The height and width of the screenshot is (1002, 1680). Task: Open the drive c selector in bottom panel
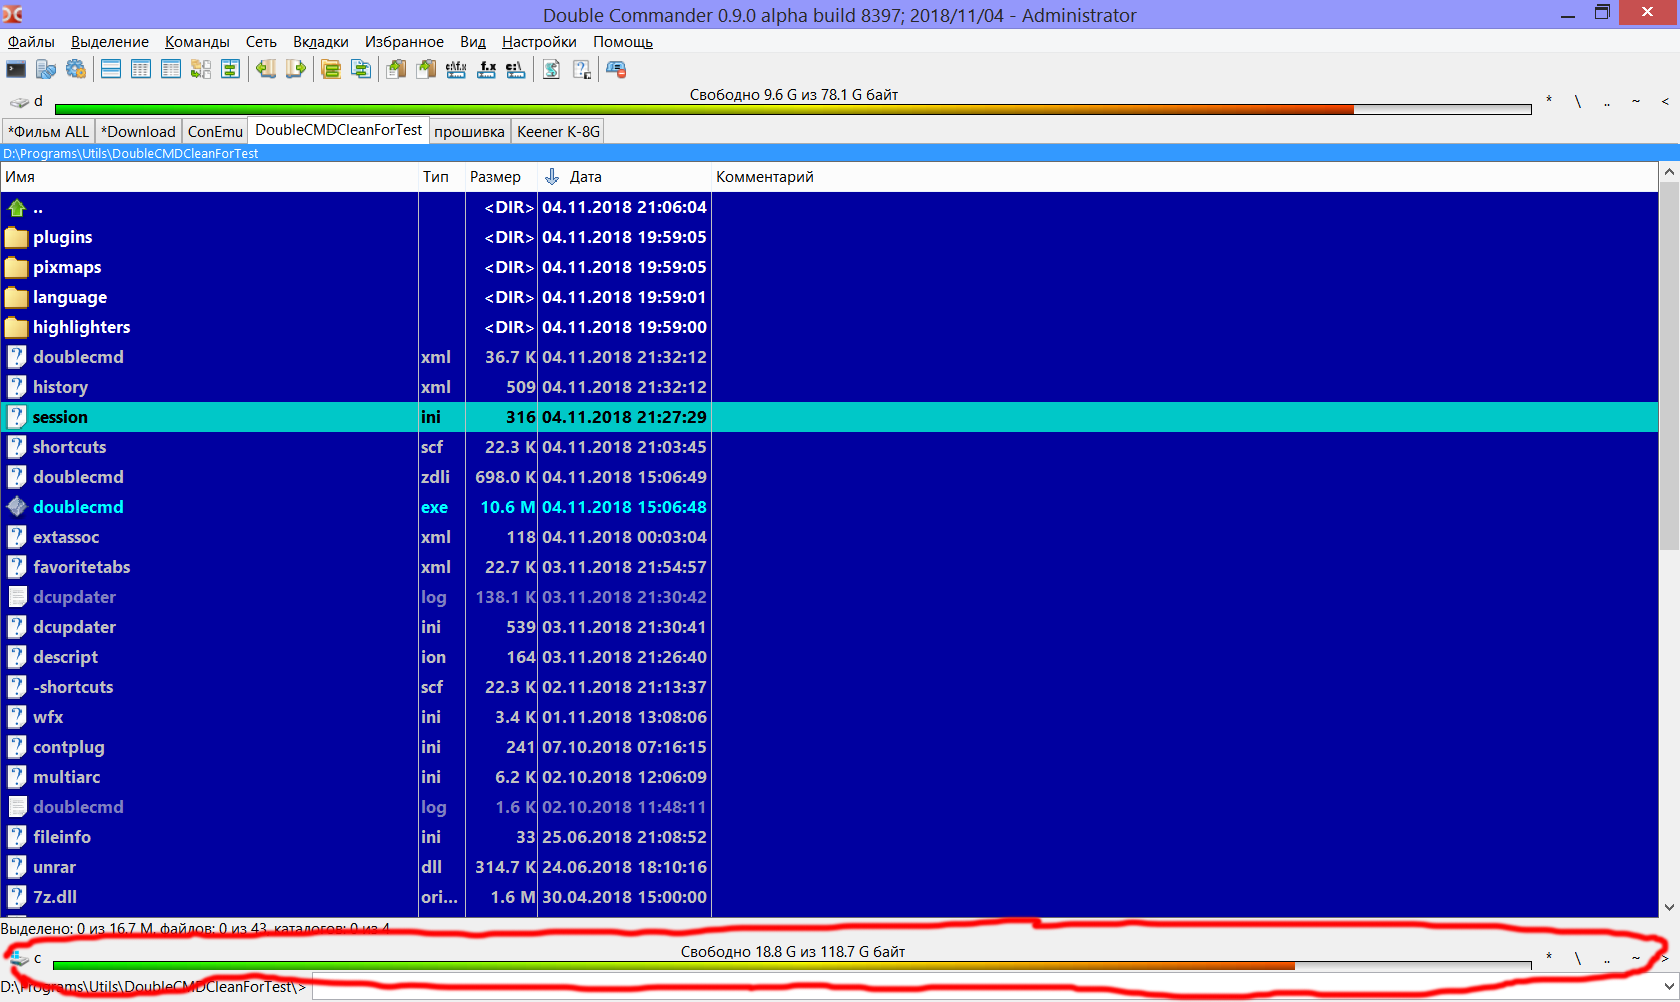click(x=26, y=958)
